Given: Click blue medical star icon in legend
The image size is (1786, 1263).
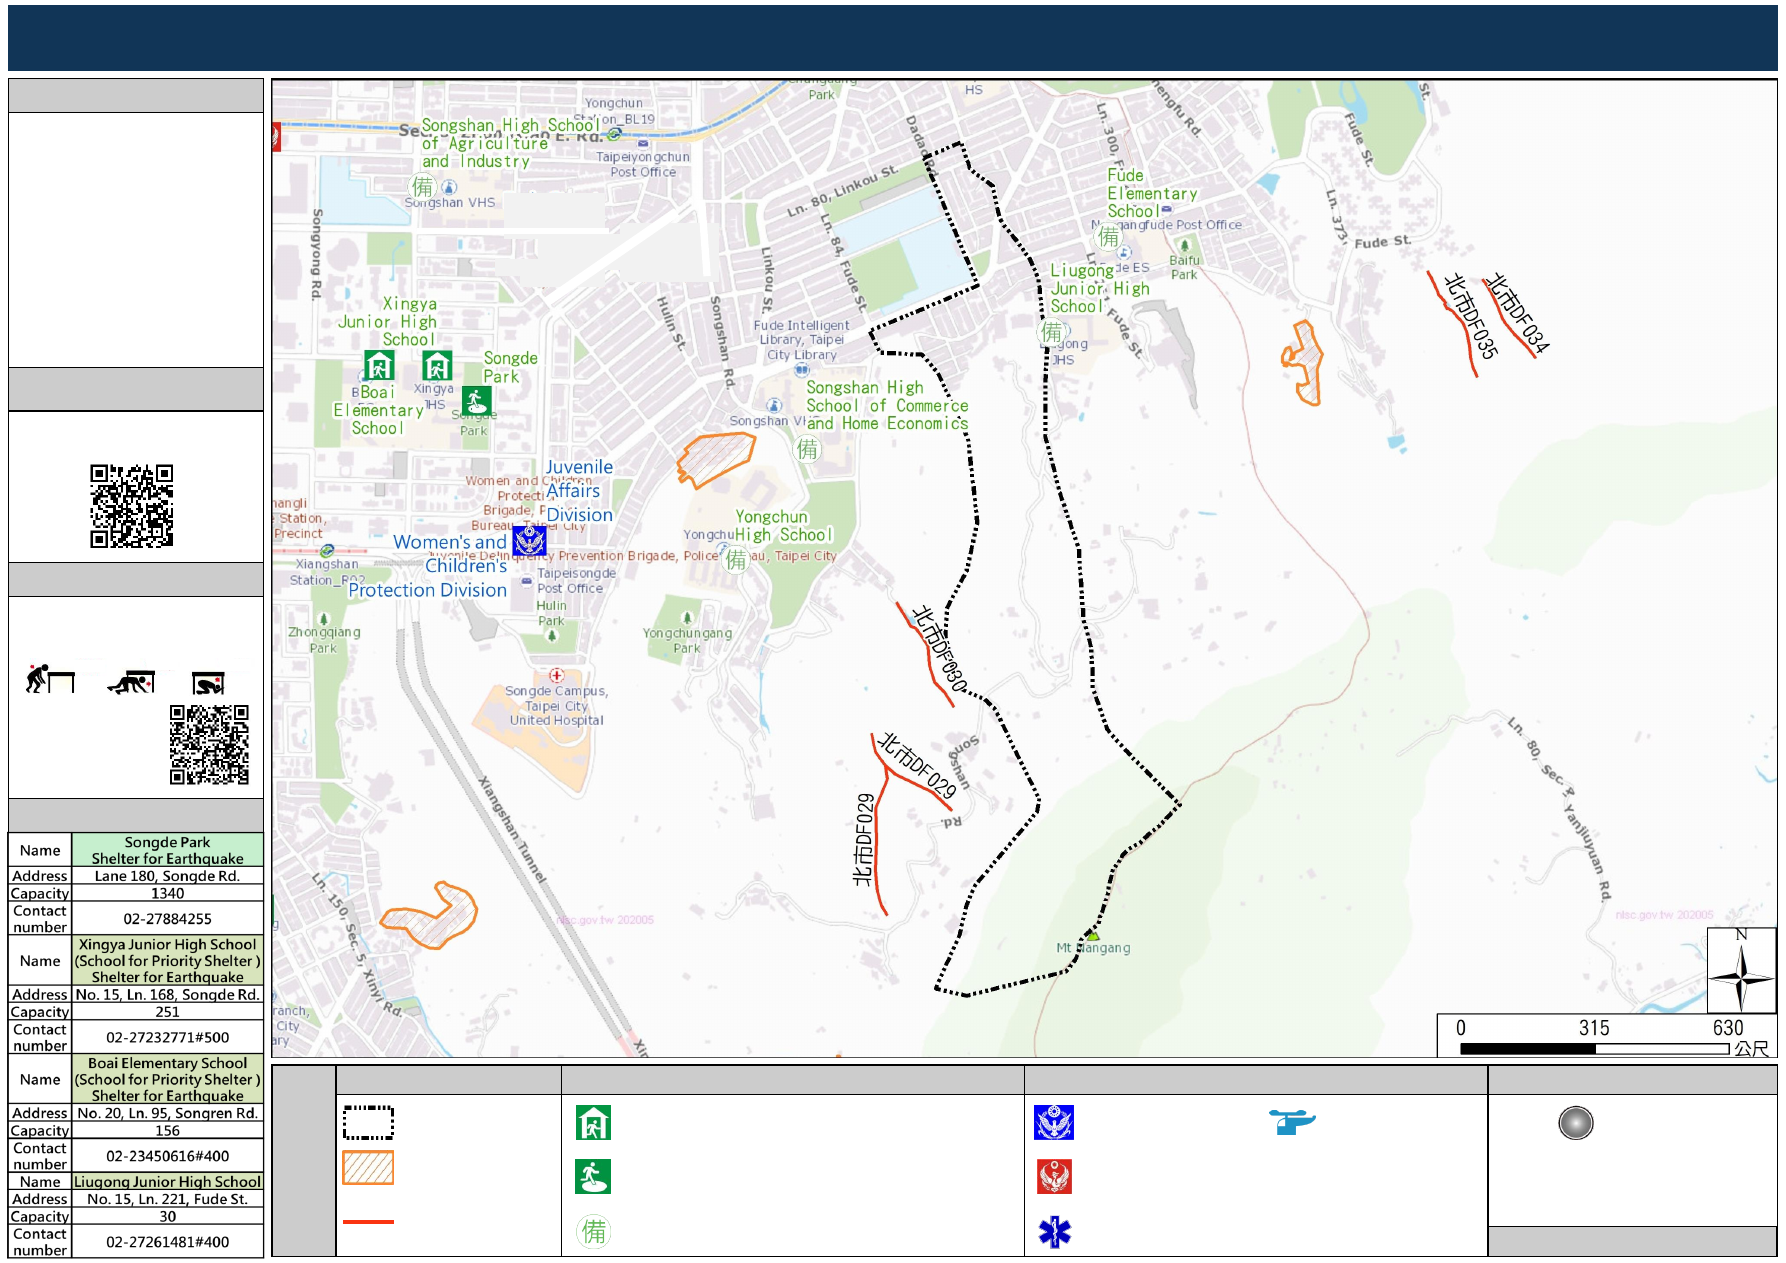Looking at the screenshot, I should click(1054, 1232).
